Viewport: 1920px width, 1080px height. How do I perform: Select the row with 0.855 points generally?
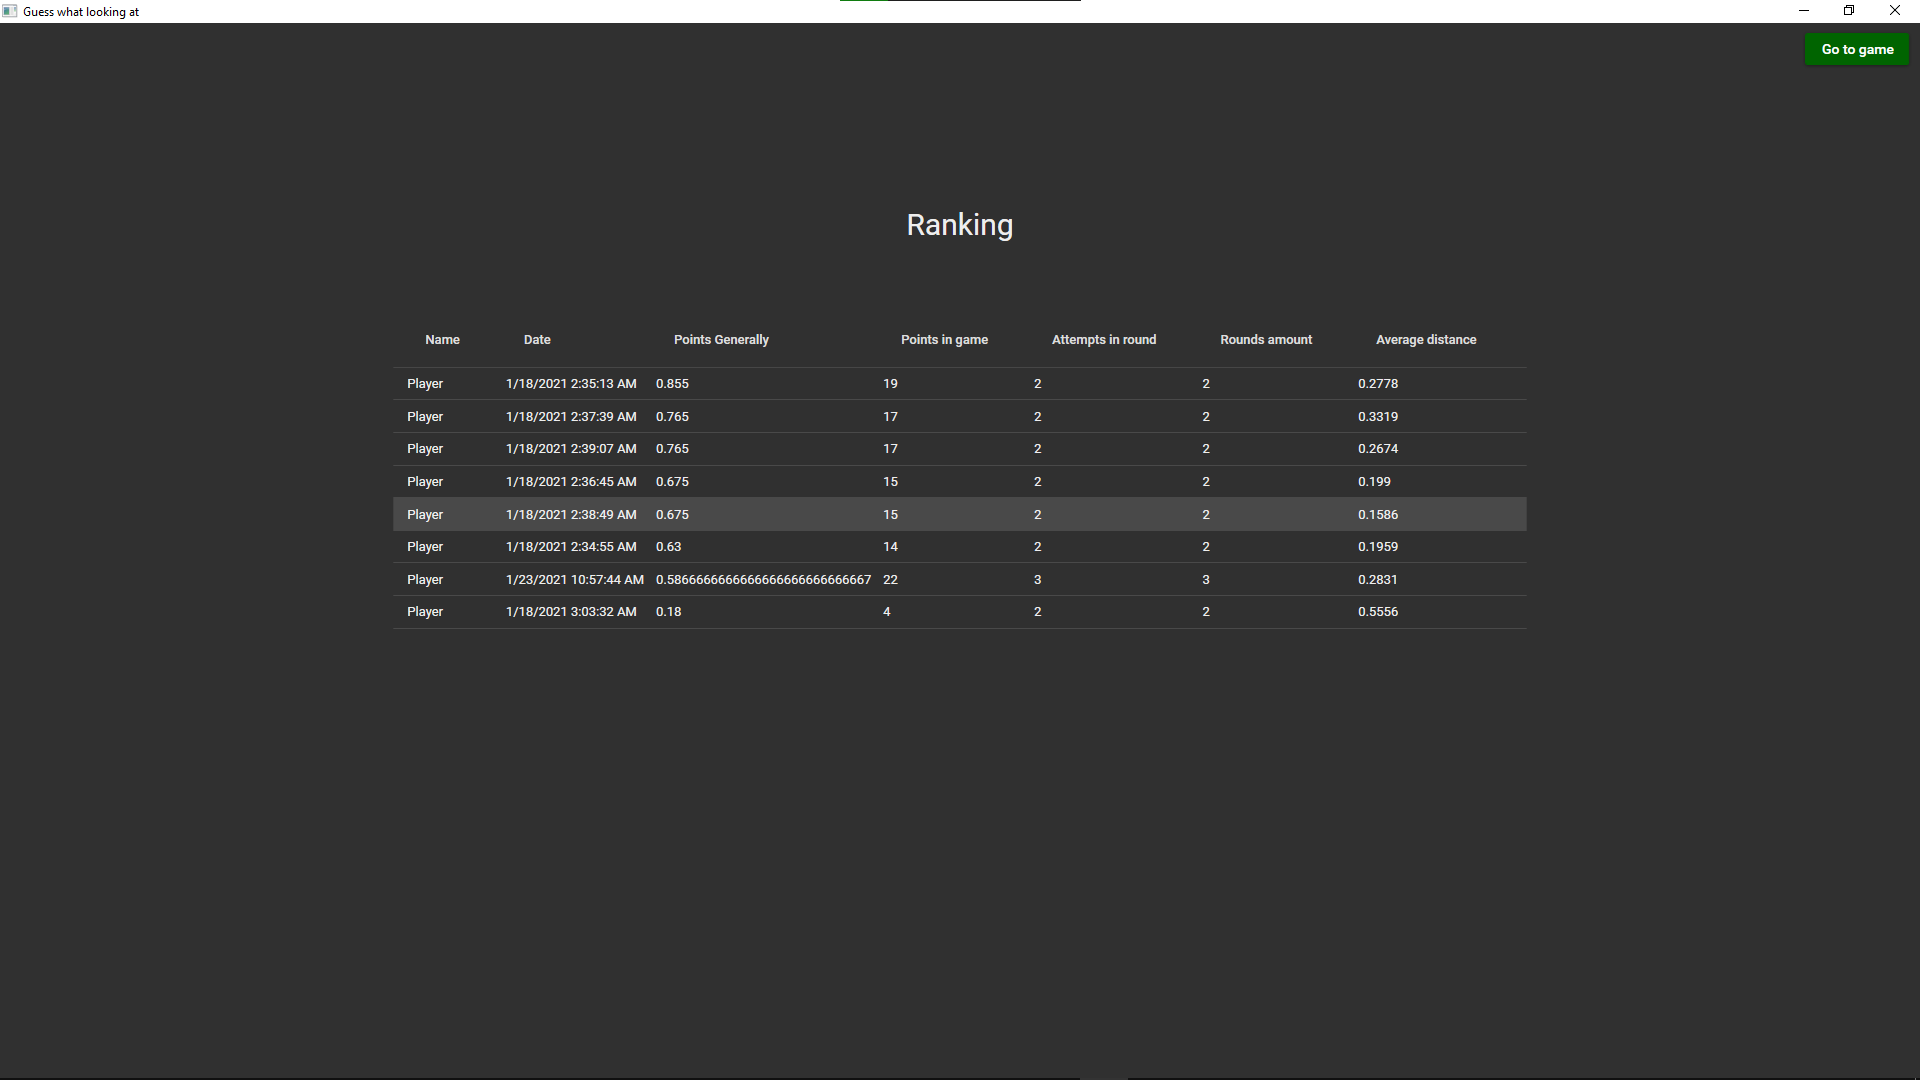(672, 384)
